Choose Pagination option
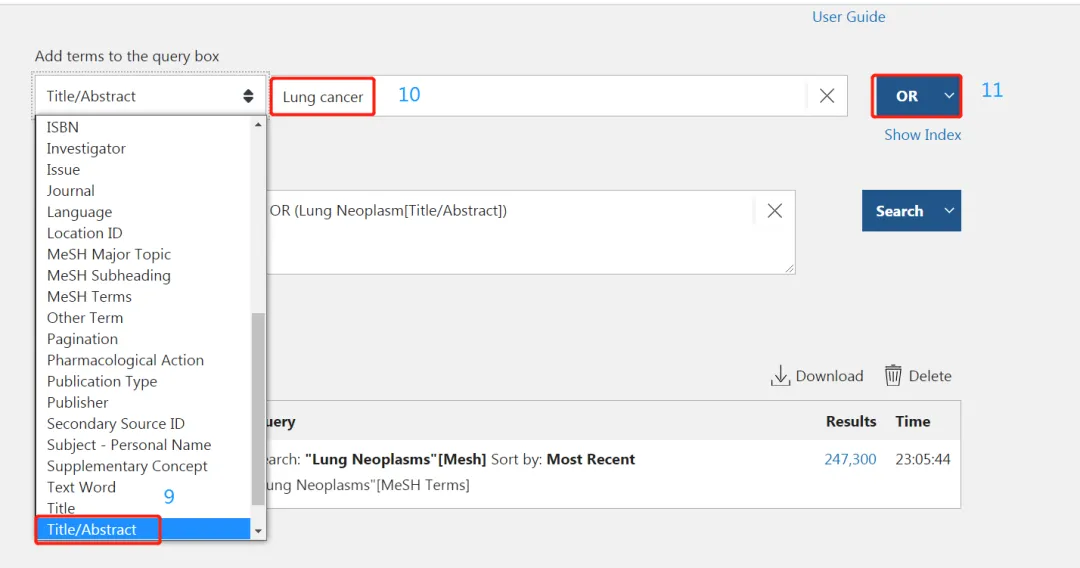1080x568 pixels. 144,339
